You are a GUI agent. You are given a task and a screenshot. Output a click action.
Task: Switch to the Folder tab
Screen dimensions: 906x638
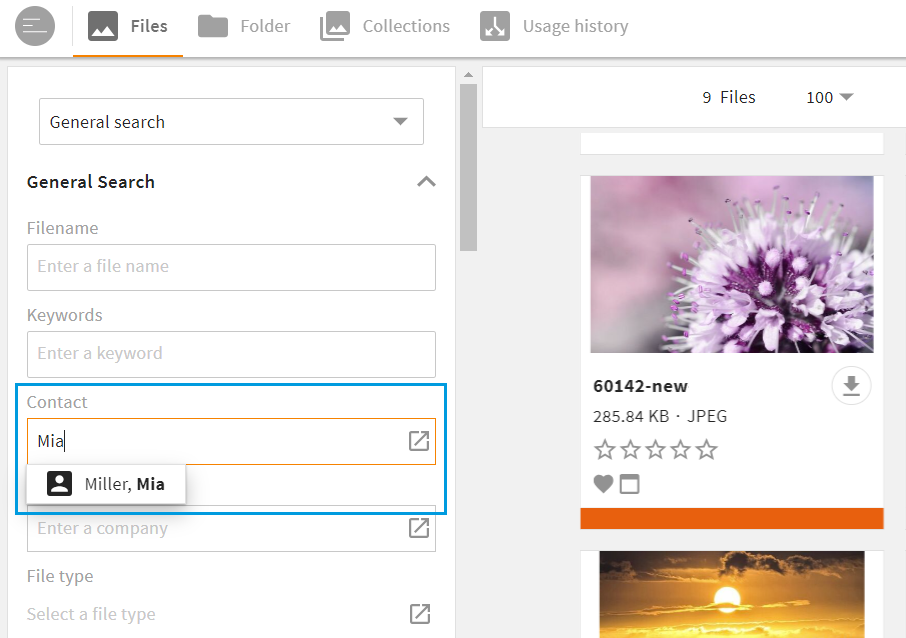click(244, 26)
